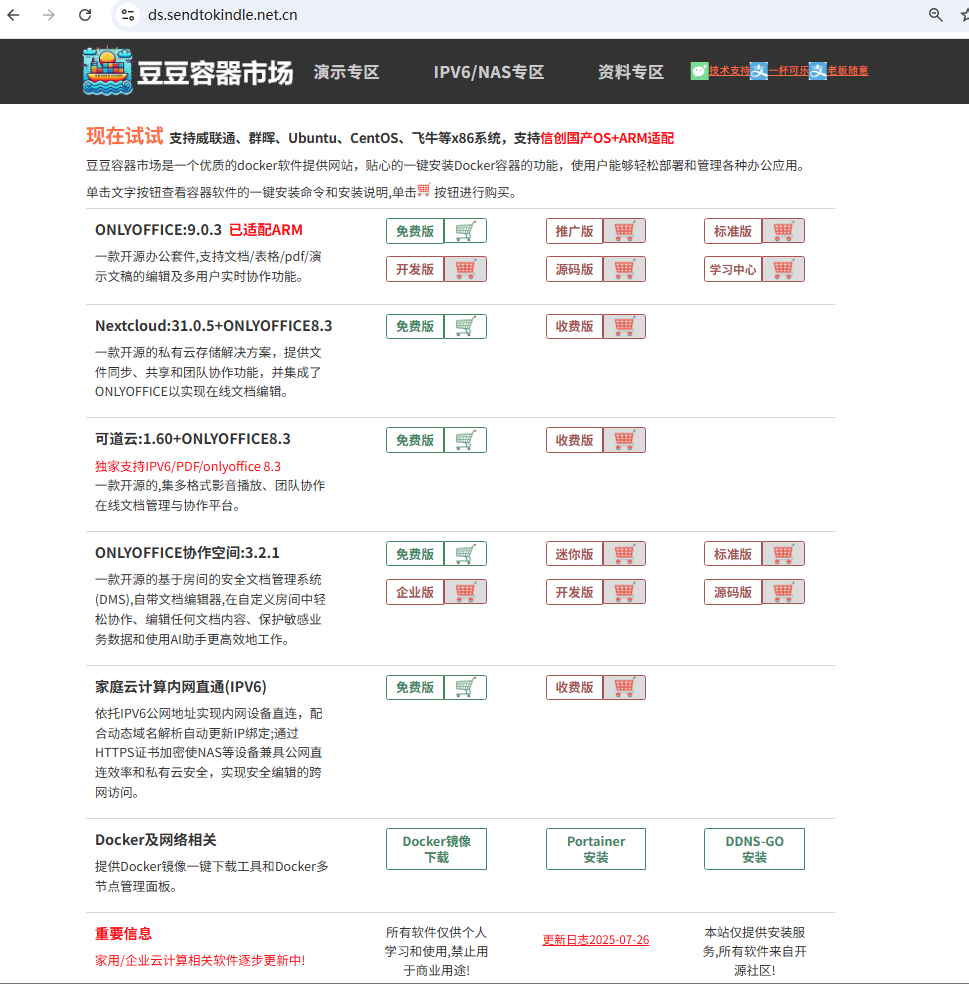Click the Alipay icon before 老板随意

click(x=818, y=71)
